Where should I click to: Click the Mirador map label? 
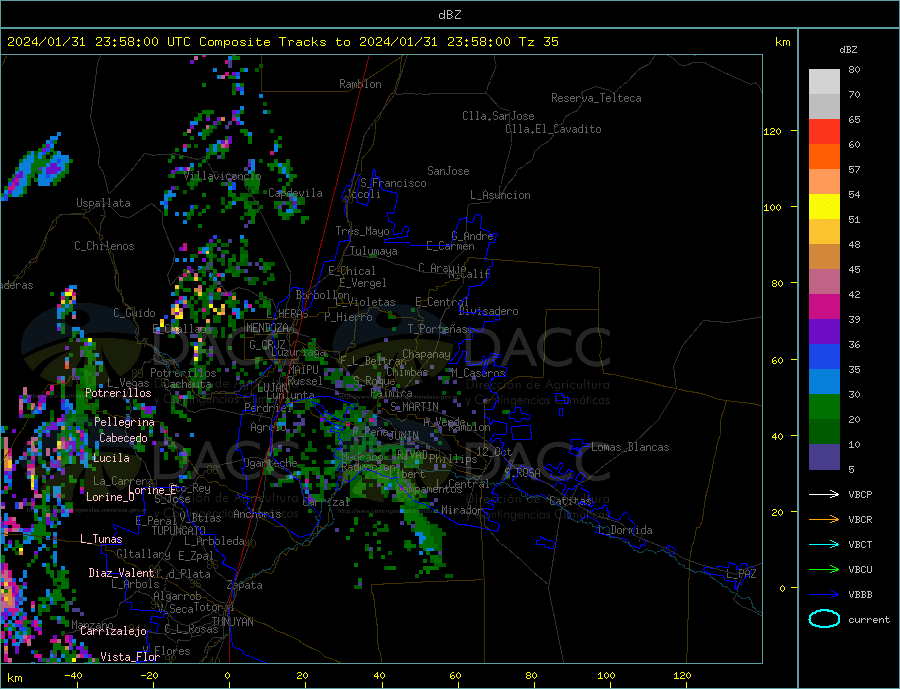pos(462,510)
